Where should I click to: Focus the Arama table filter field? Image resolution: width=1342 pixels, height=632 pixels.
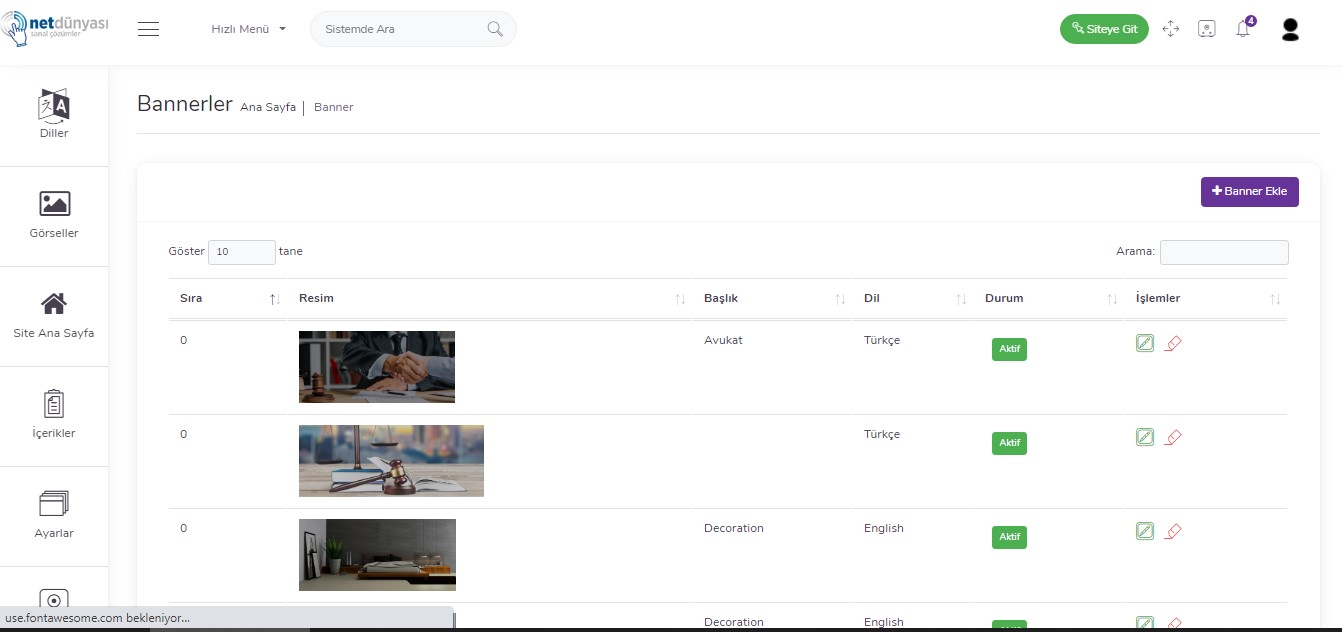click(x=1224, y=252)
